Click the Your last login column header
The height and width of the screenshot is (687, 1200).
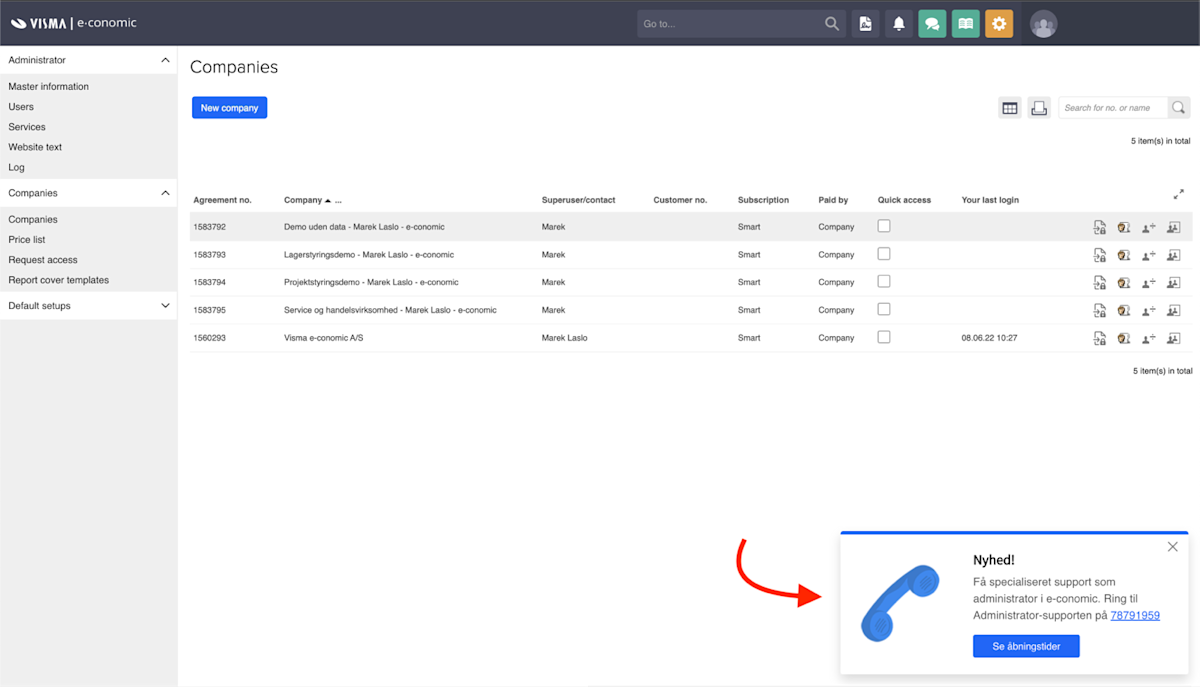990,200
